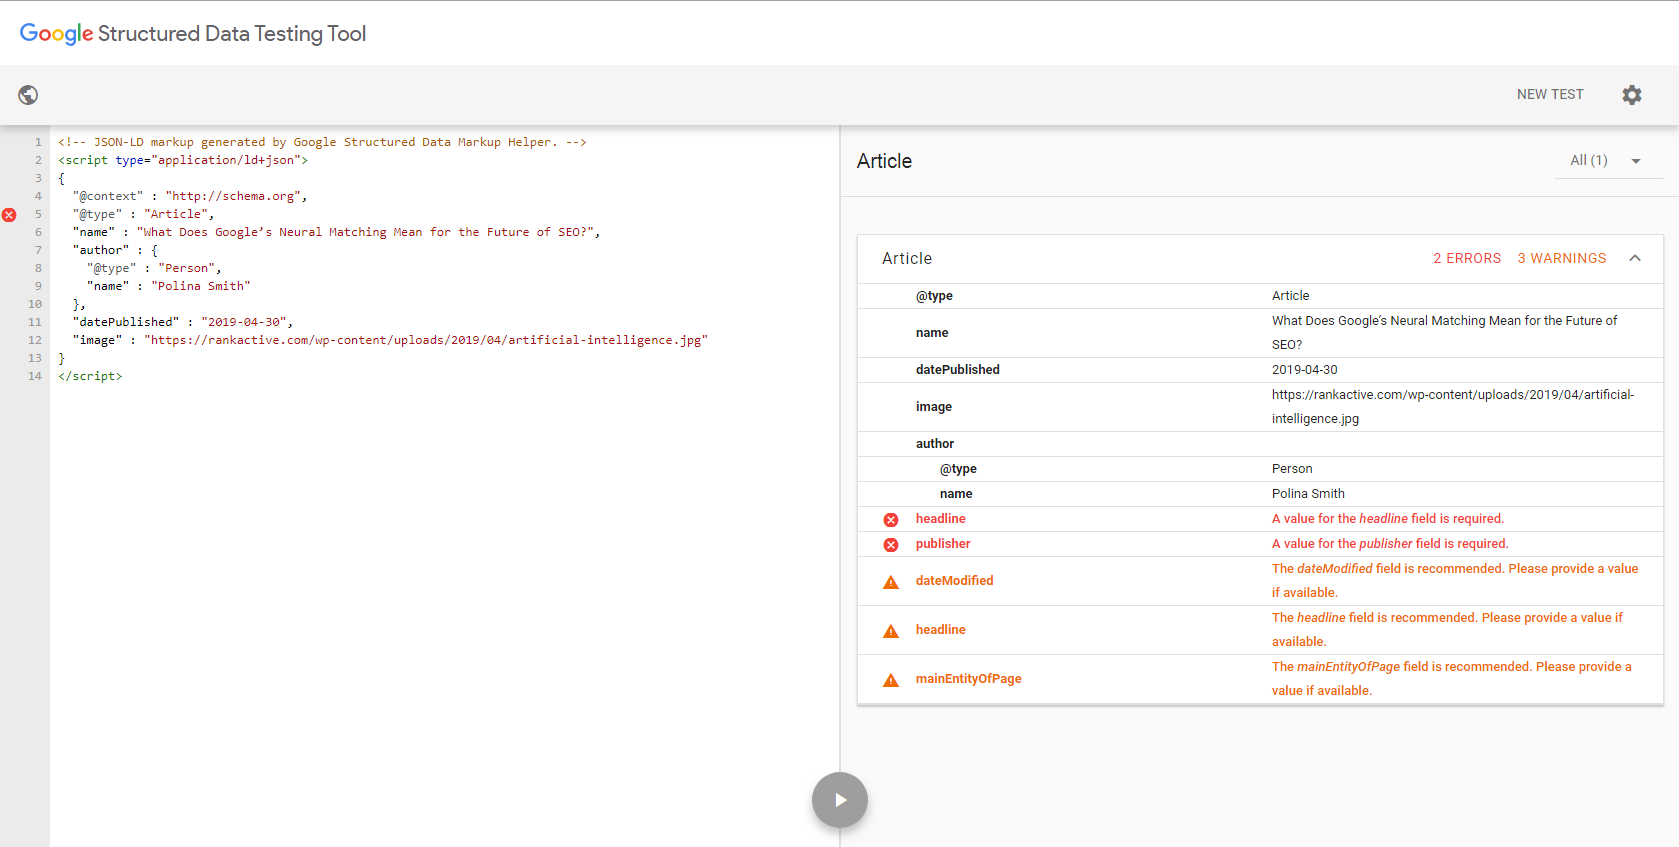Click the closing script tag on line 14
The width and height of the screenshot is (1679, 847).
(x=90, y=376)
